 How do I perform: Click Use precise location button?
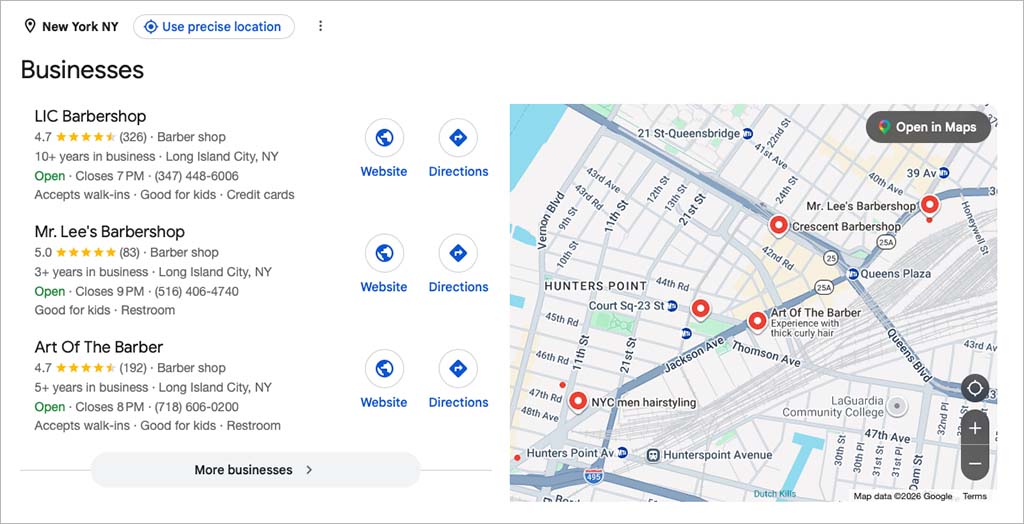coord(214,27)
